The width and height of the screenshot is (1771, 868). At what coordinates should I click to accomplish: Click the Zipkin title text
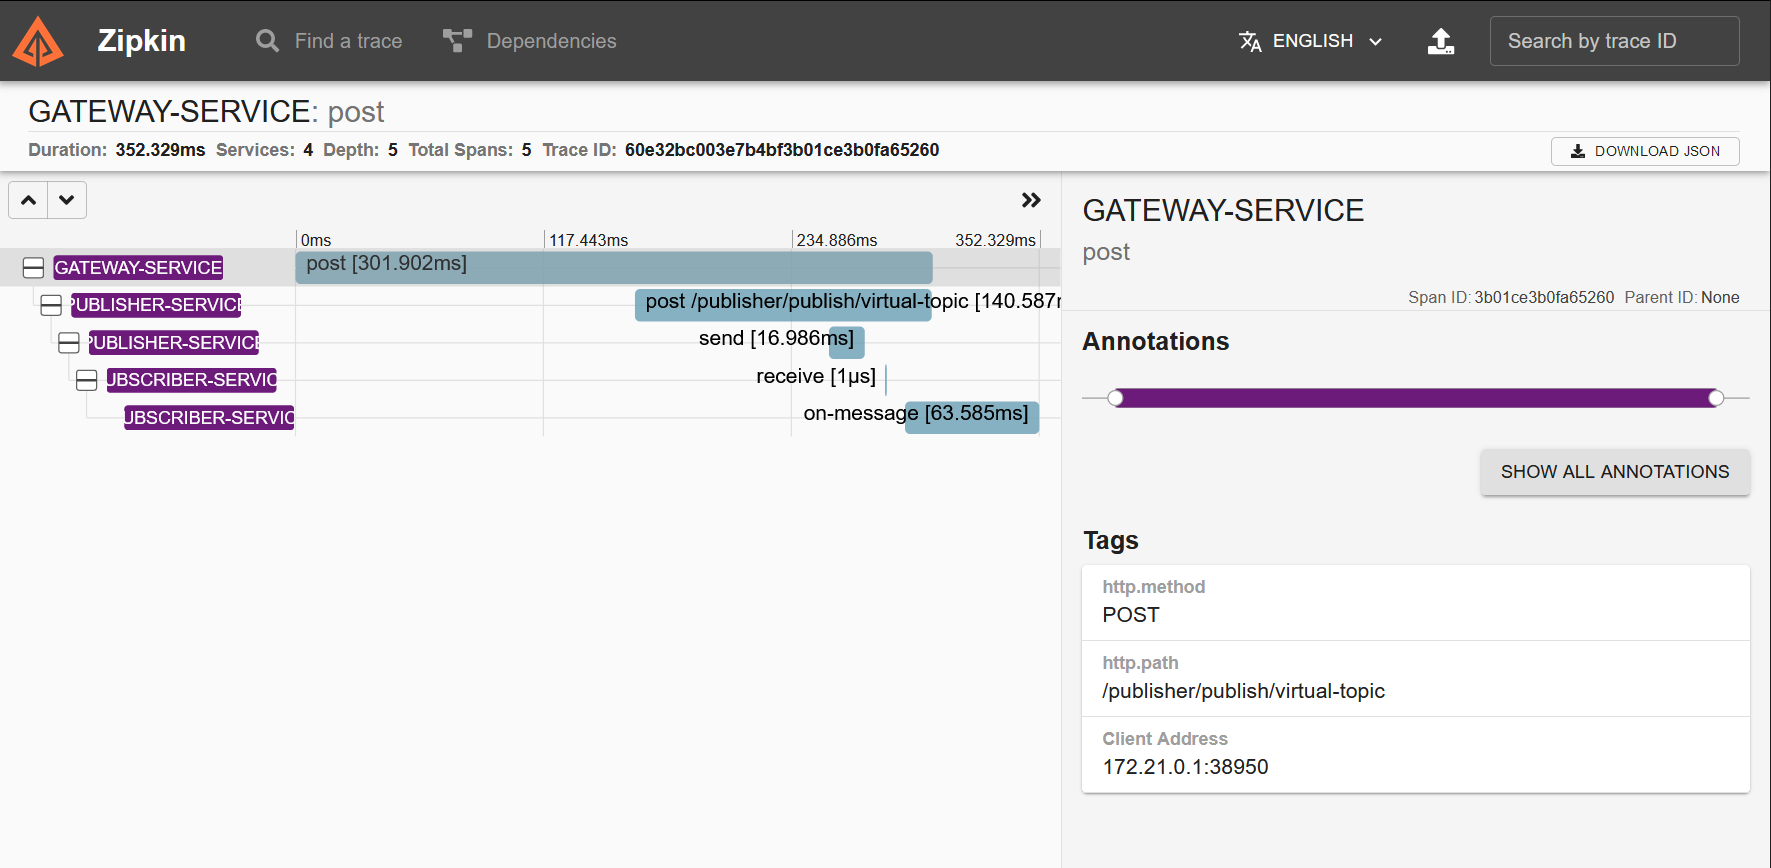pyautogui.click(x=141, y=41)
